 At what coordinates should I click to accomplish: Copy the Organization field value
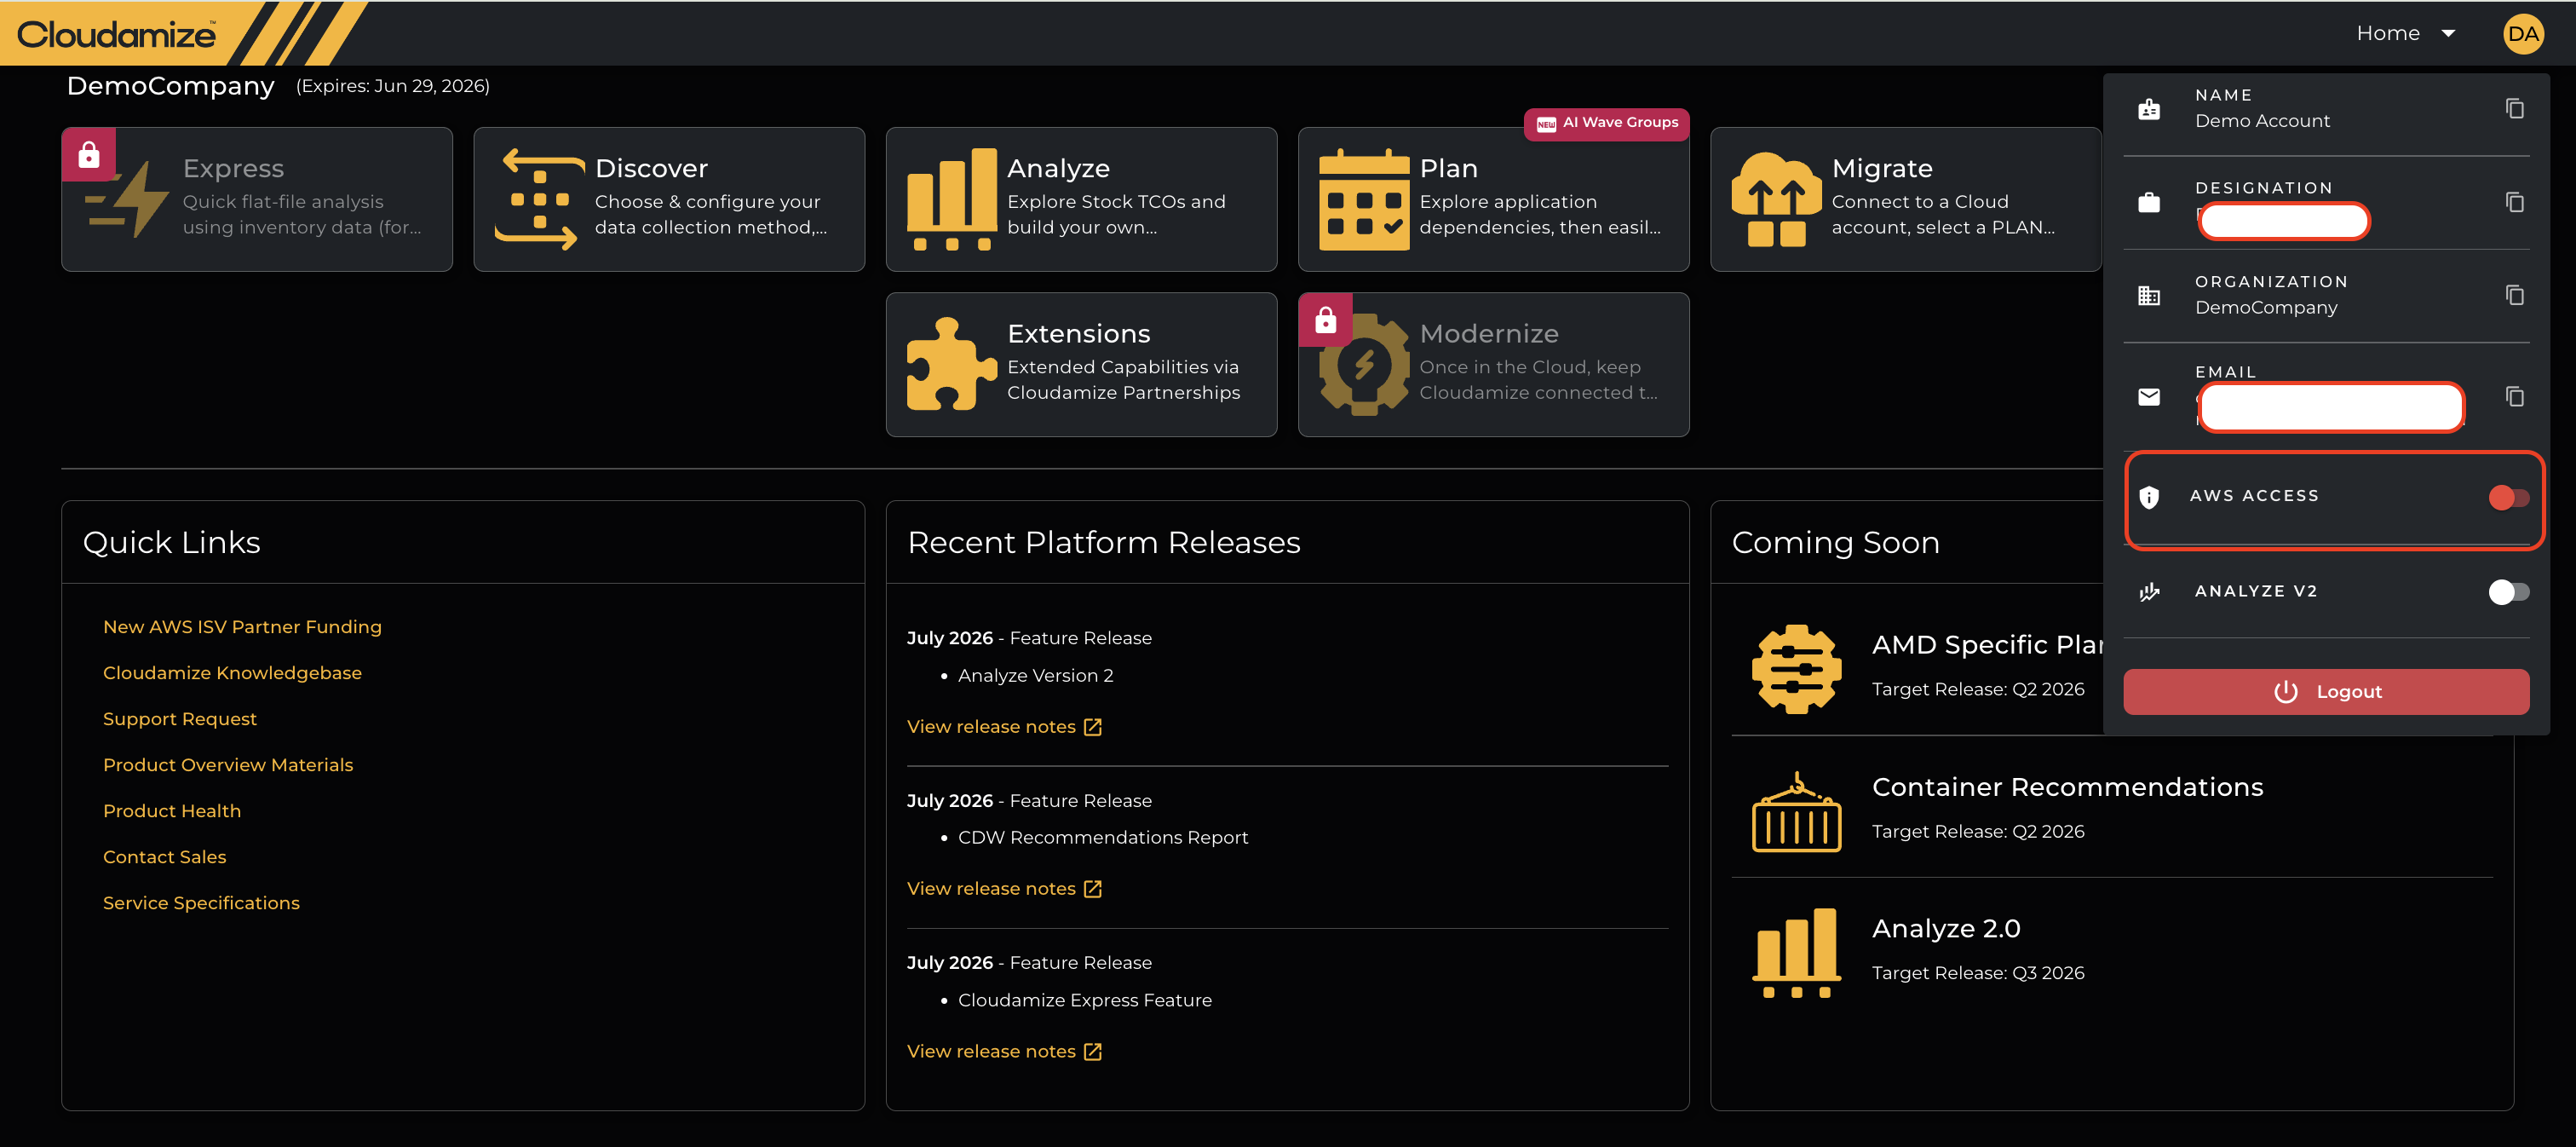click(2514, 296)
